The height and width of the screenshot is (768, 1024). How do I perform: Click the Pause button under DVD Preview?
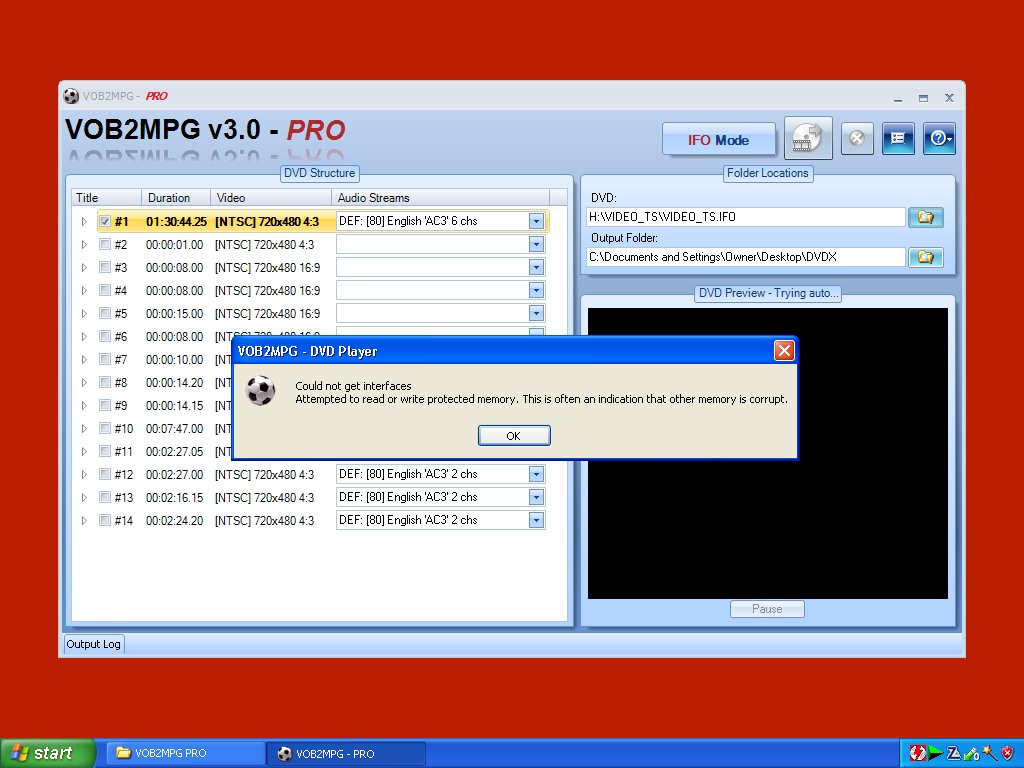tap(767, 609)
